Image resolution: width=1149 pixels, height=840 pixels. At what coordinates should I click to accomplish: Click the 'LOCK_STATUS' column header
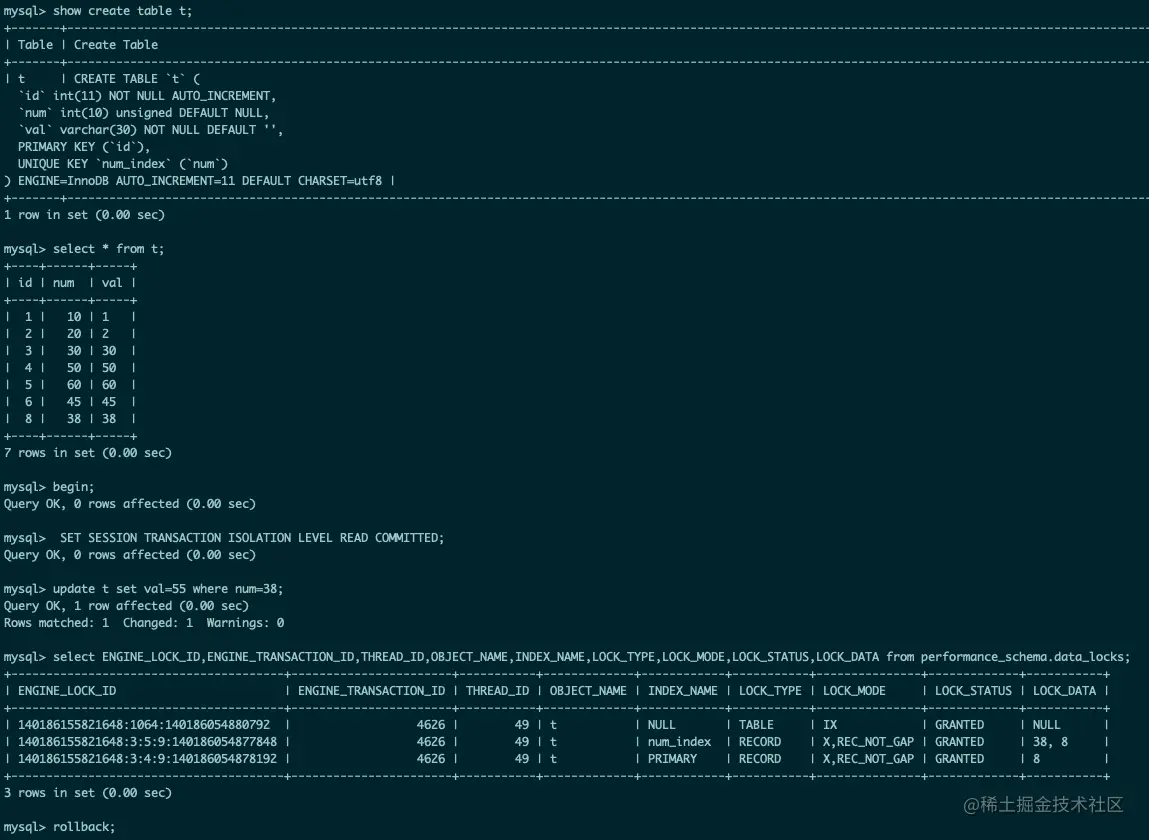[973, 690]
